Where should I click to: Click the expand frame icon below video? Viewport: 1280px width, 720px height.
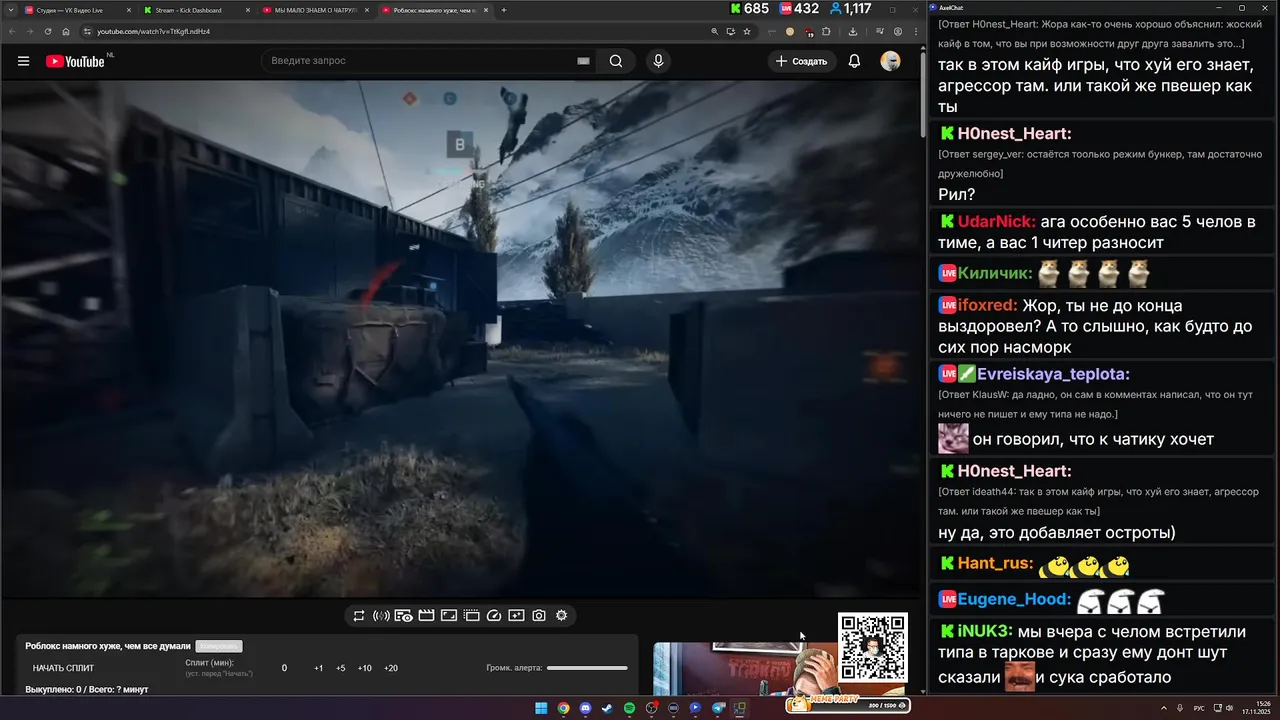click(449, 616)
